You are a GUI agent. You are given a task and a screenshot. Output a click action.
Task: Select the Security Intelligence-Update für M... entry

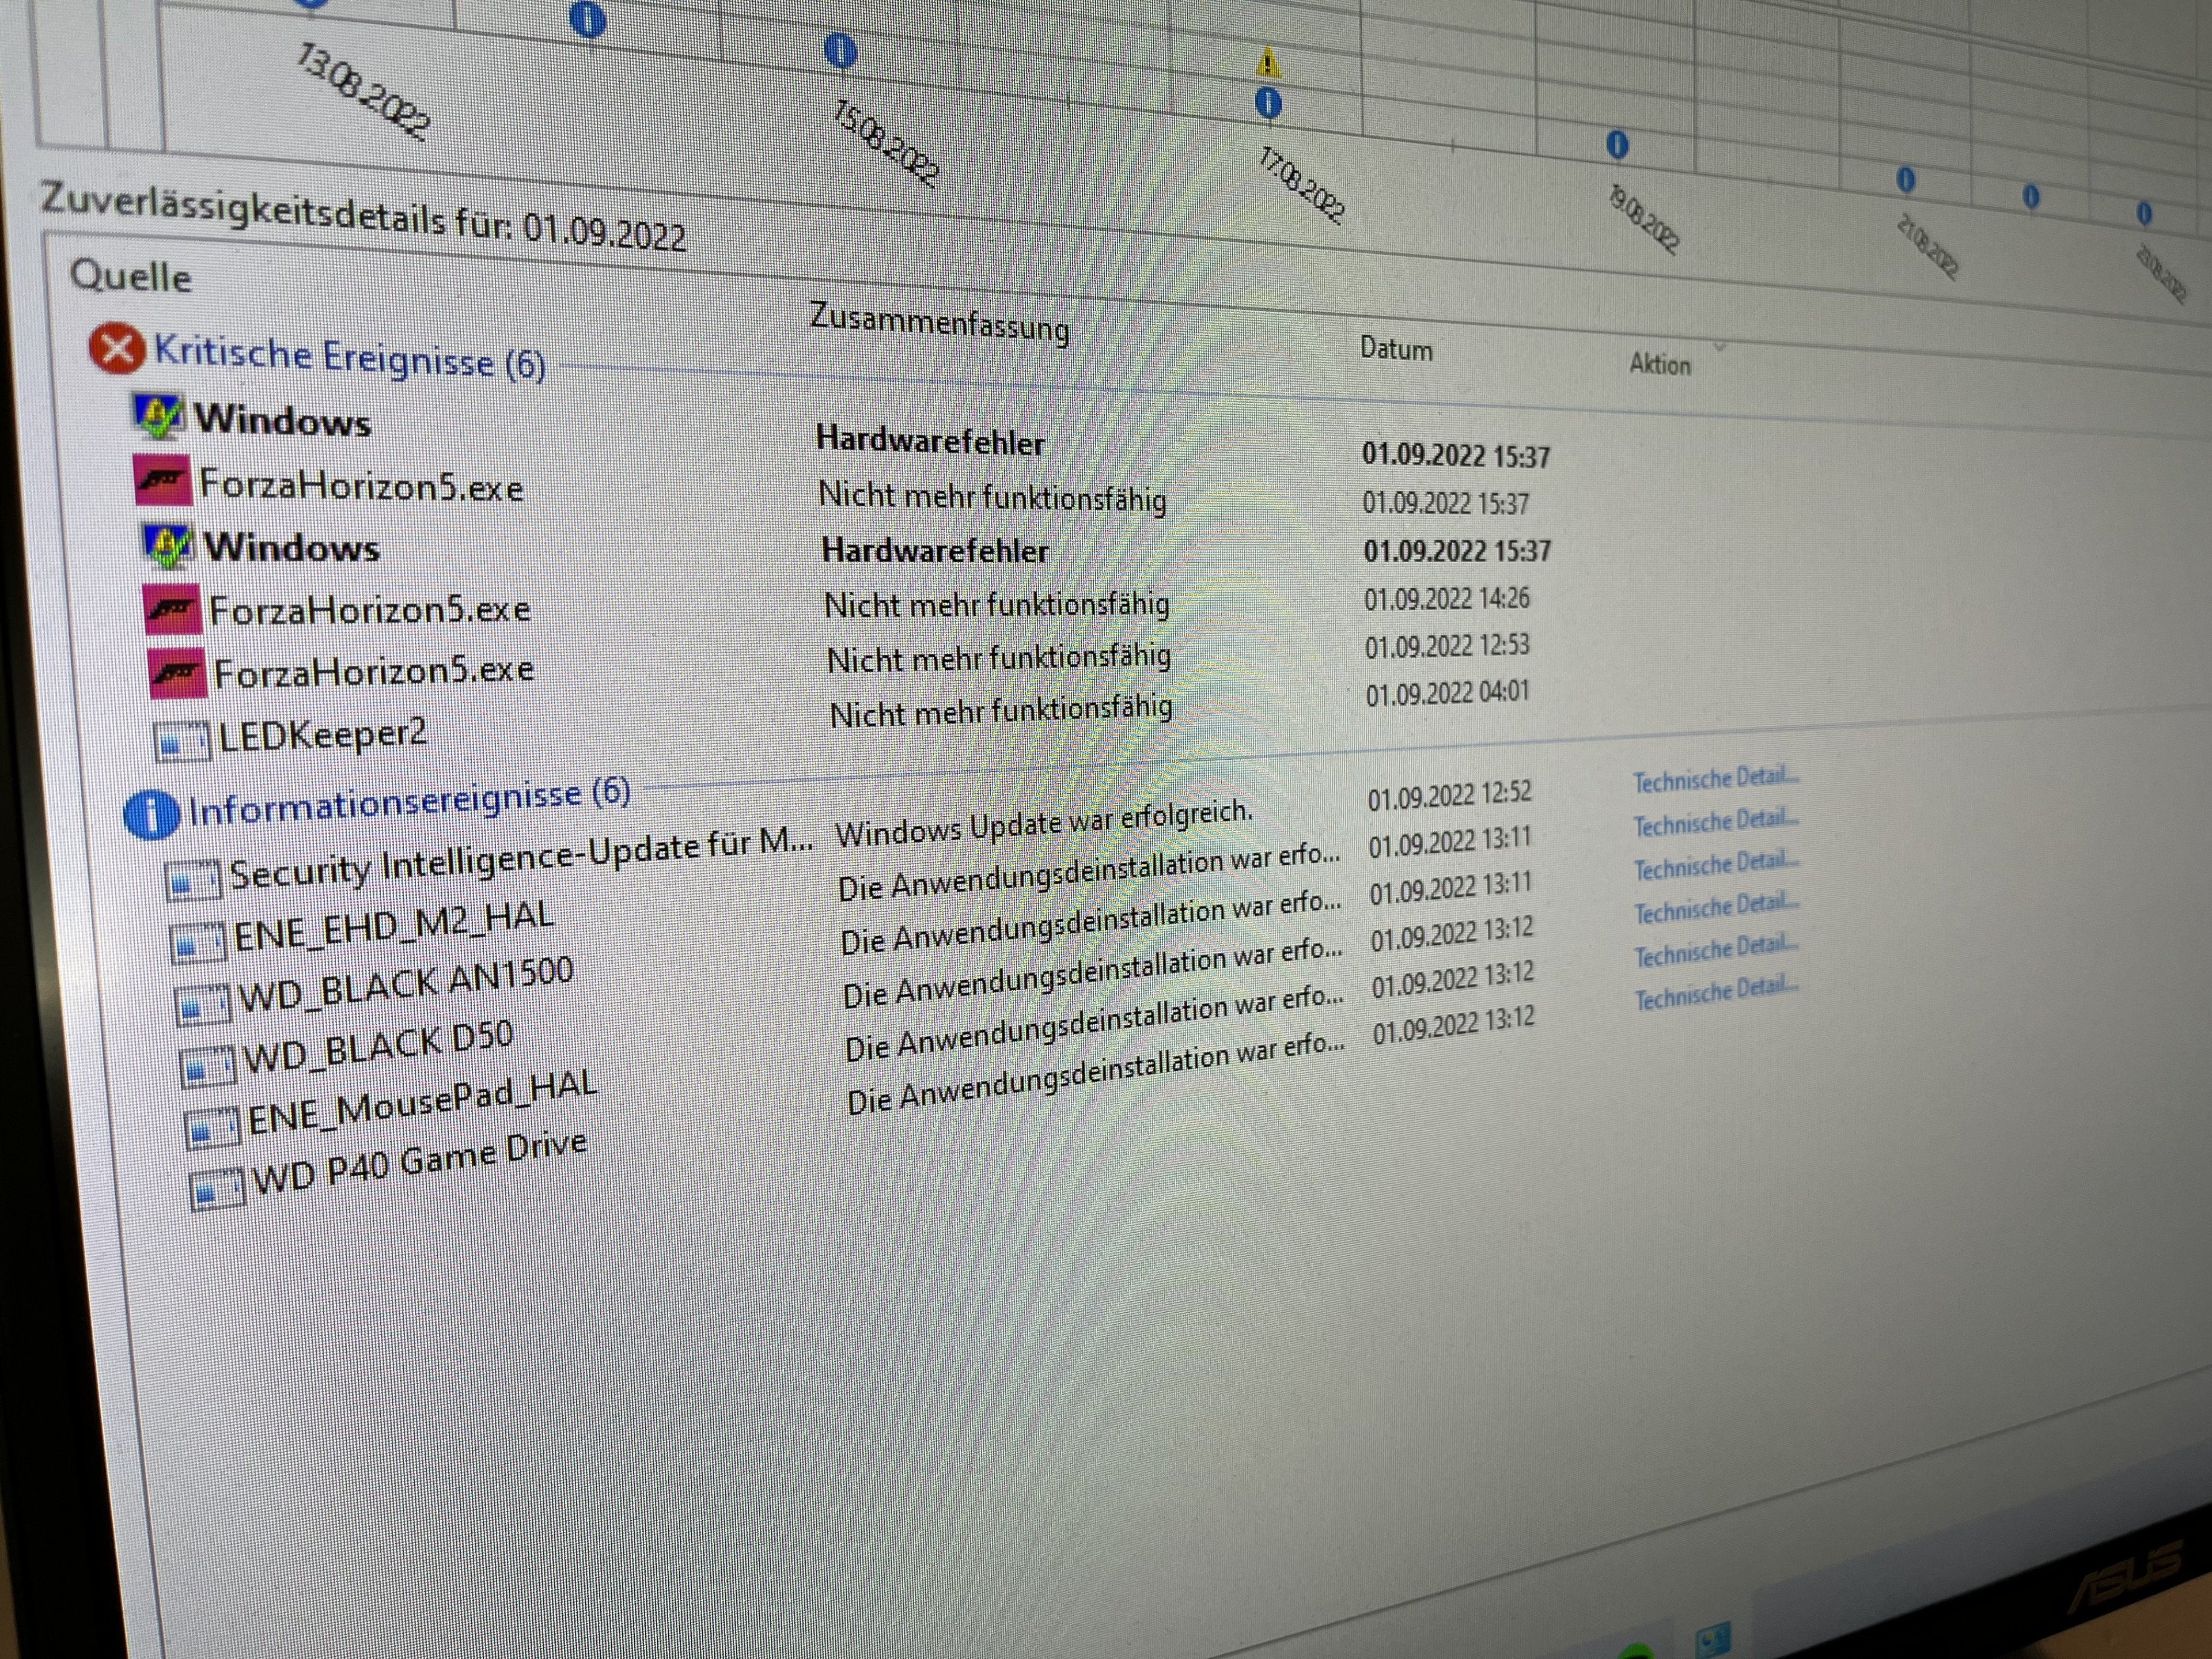tap(522, 859)
